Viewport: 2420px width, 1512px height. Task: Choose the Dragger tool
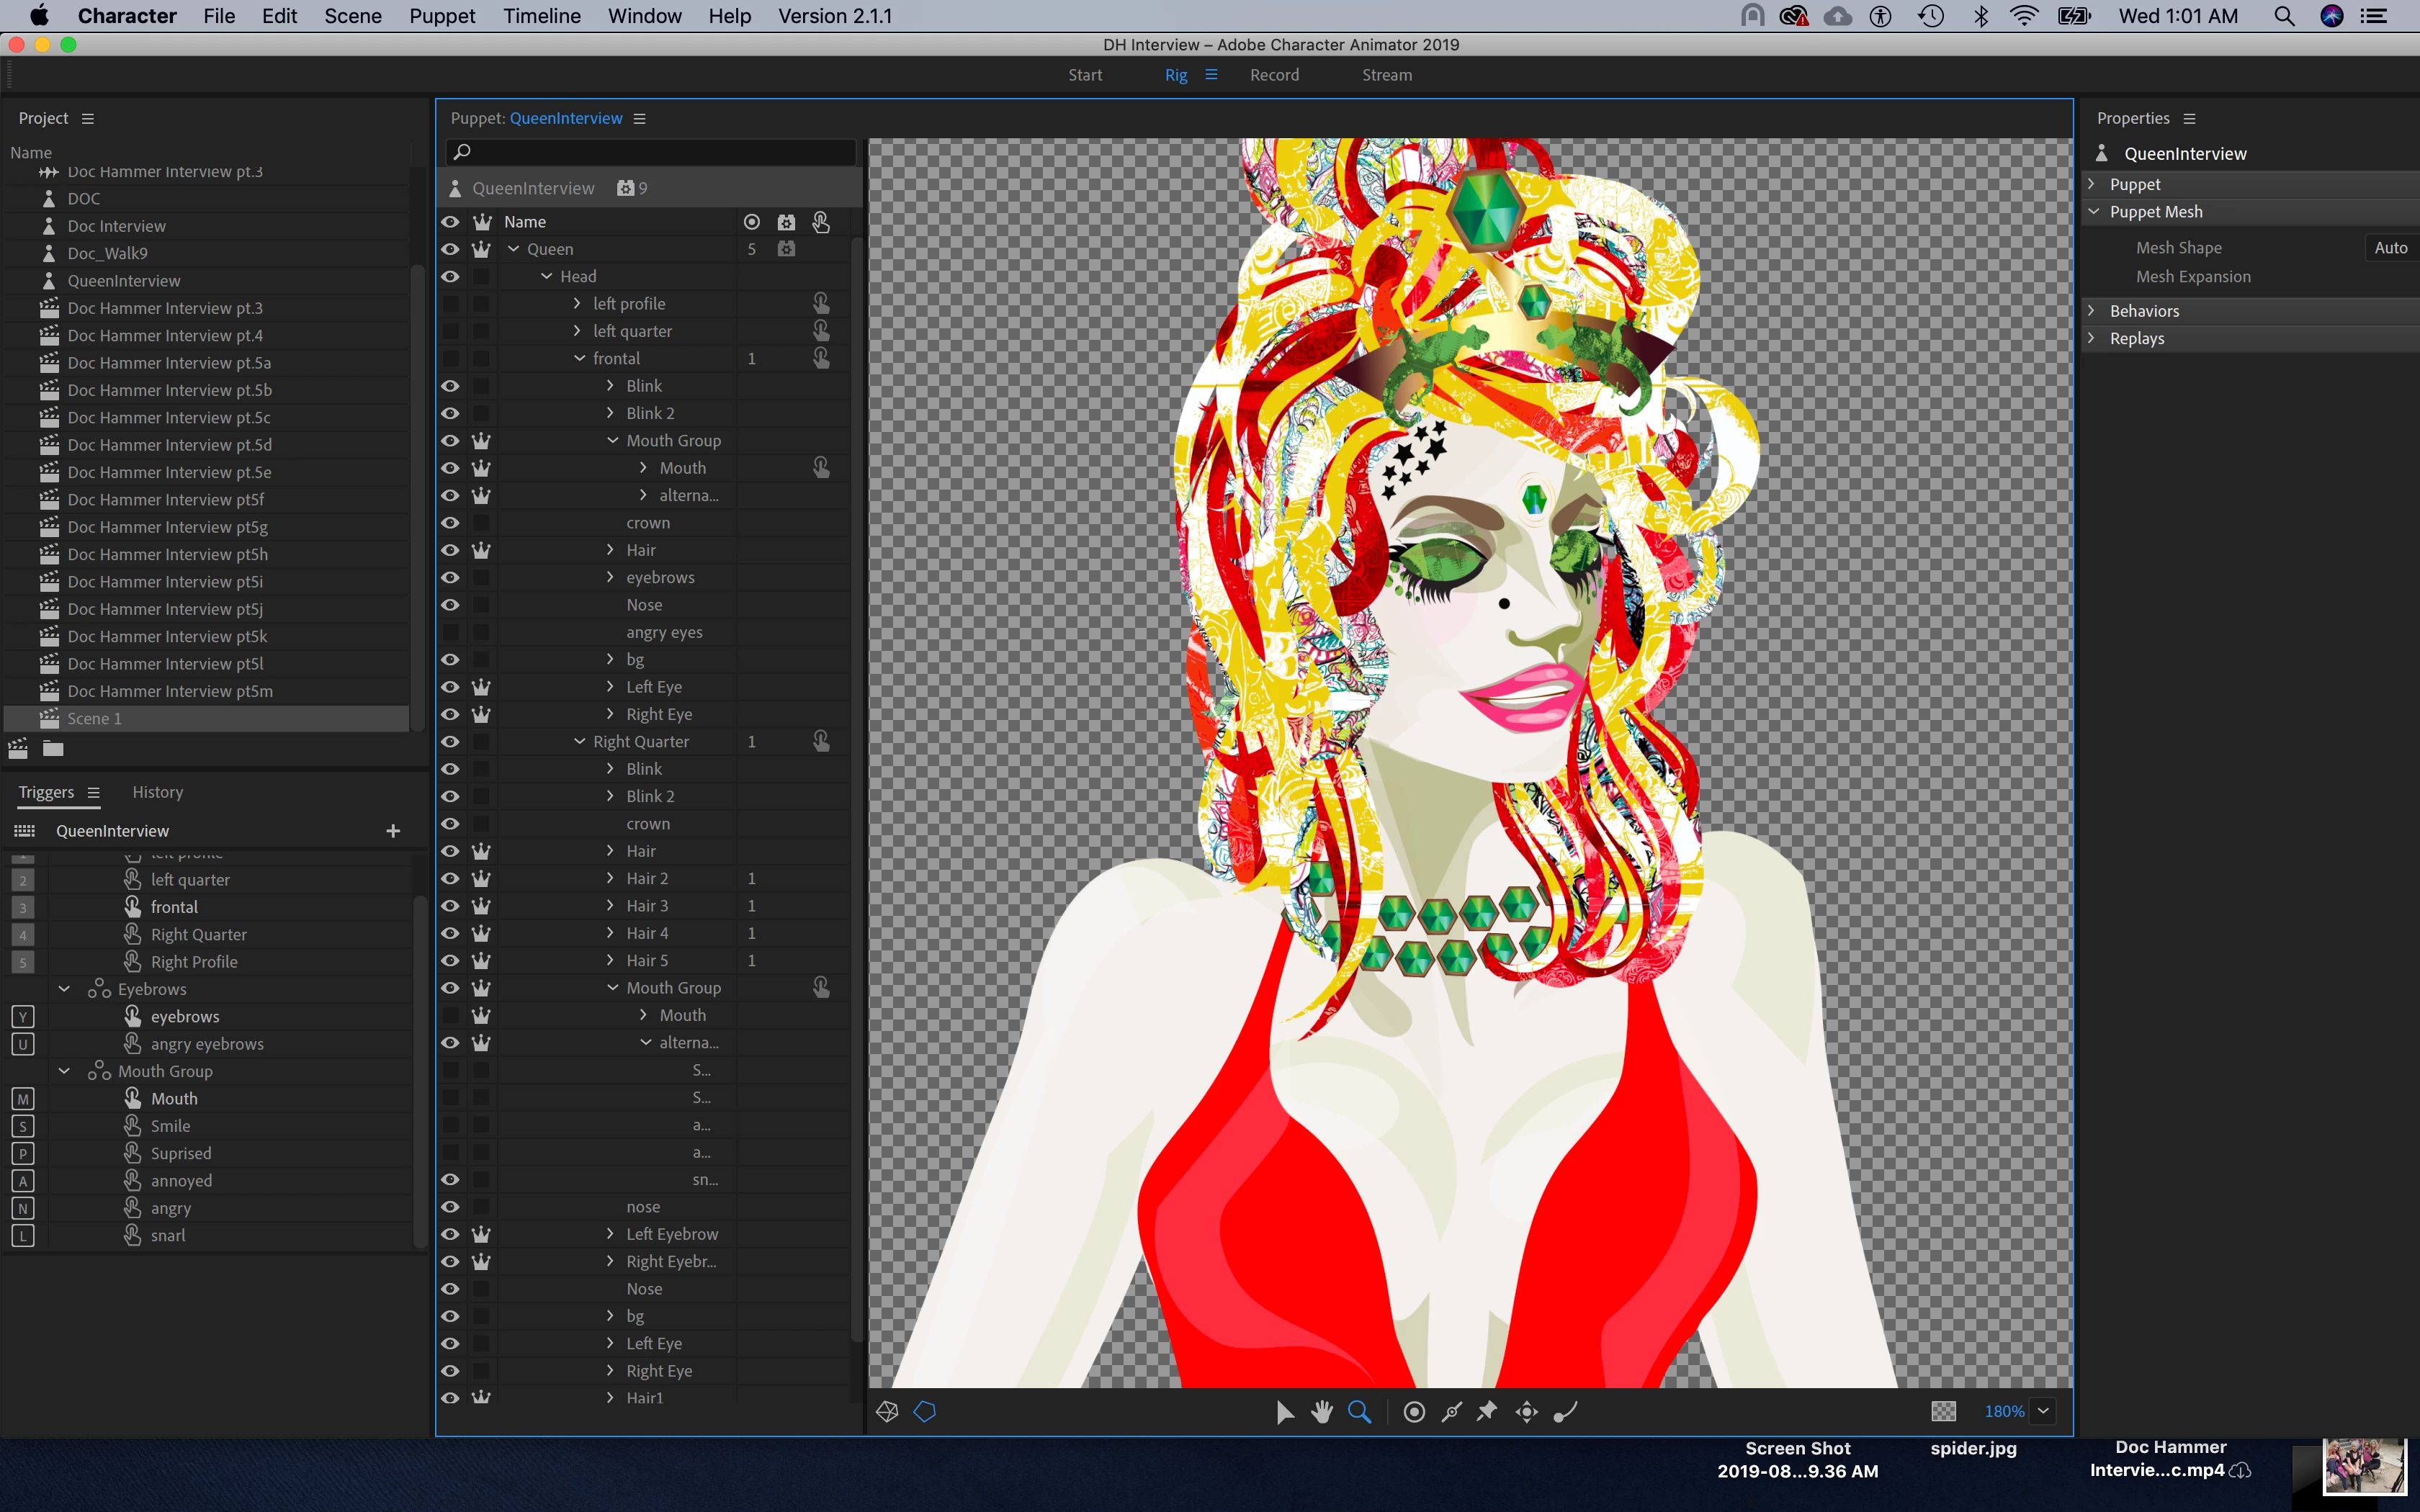(1526, 1411)
